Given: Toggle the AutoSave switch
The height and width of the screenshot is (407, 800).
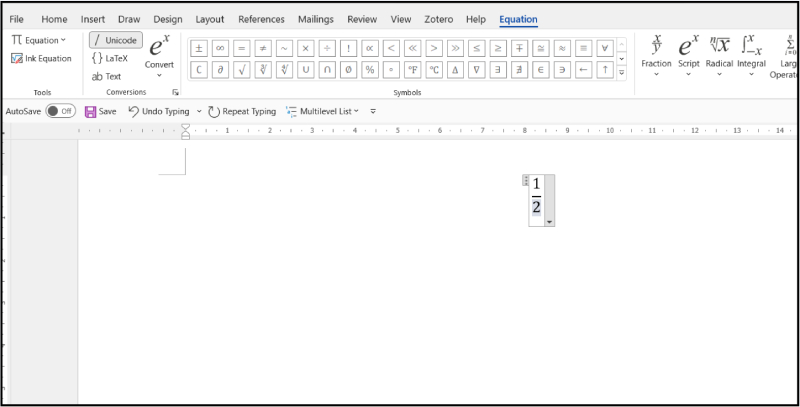Looking at the screenshot, I should 60,111.
